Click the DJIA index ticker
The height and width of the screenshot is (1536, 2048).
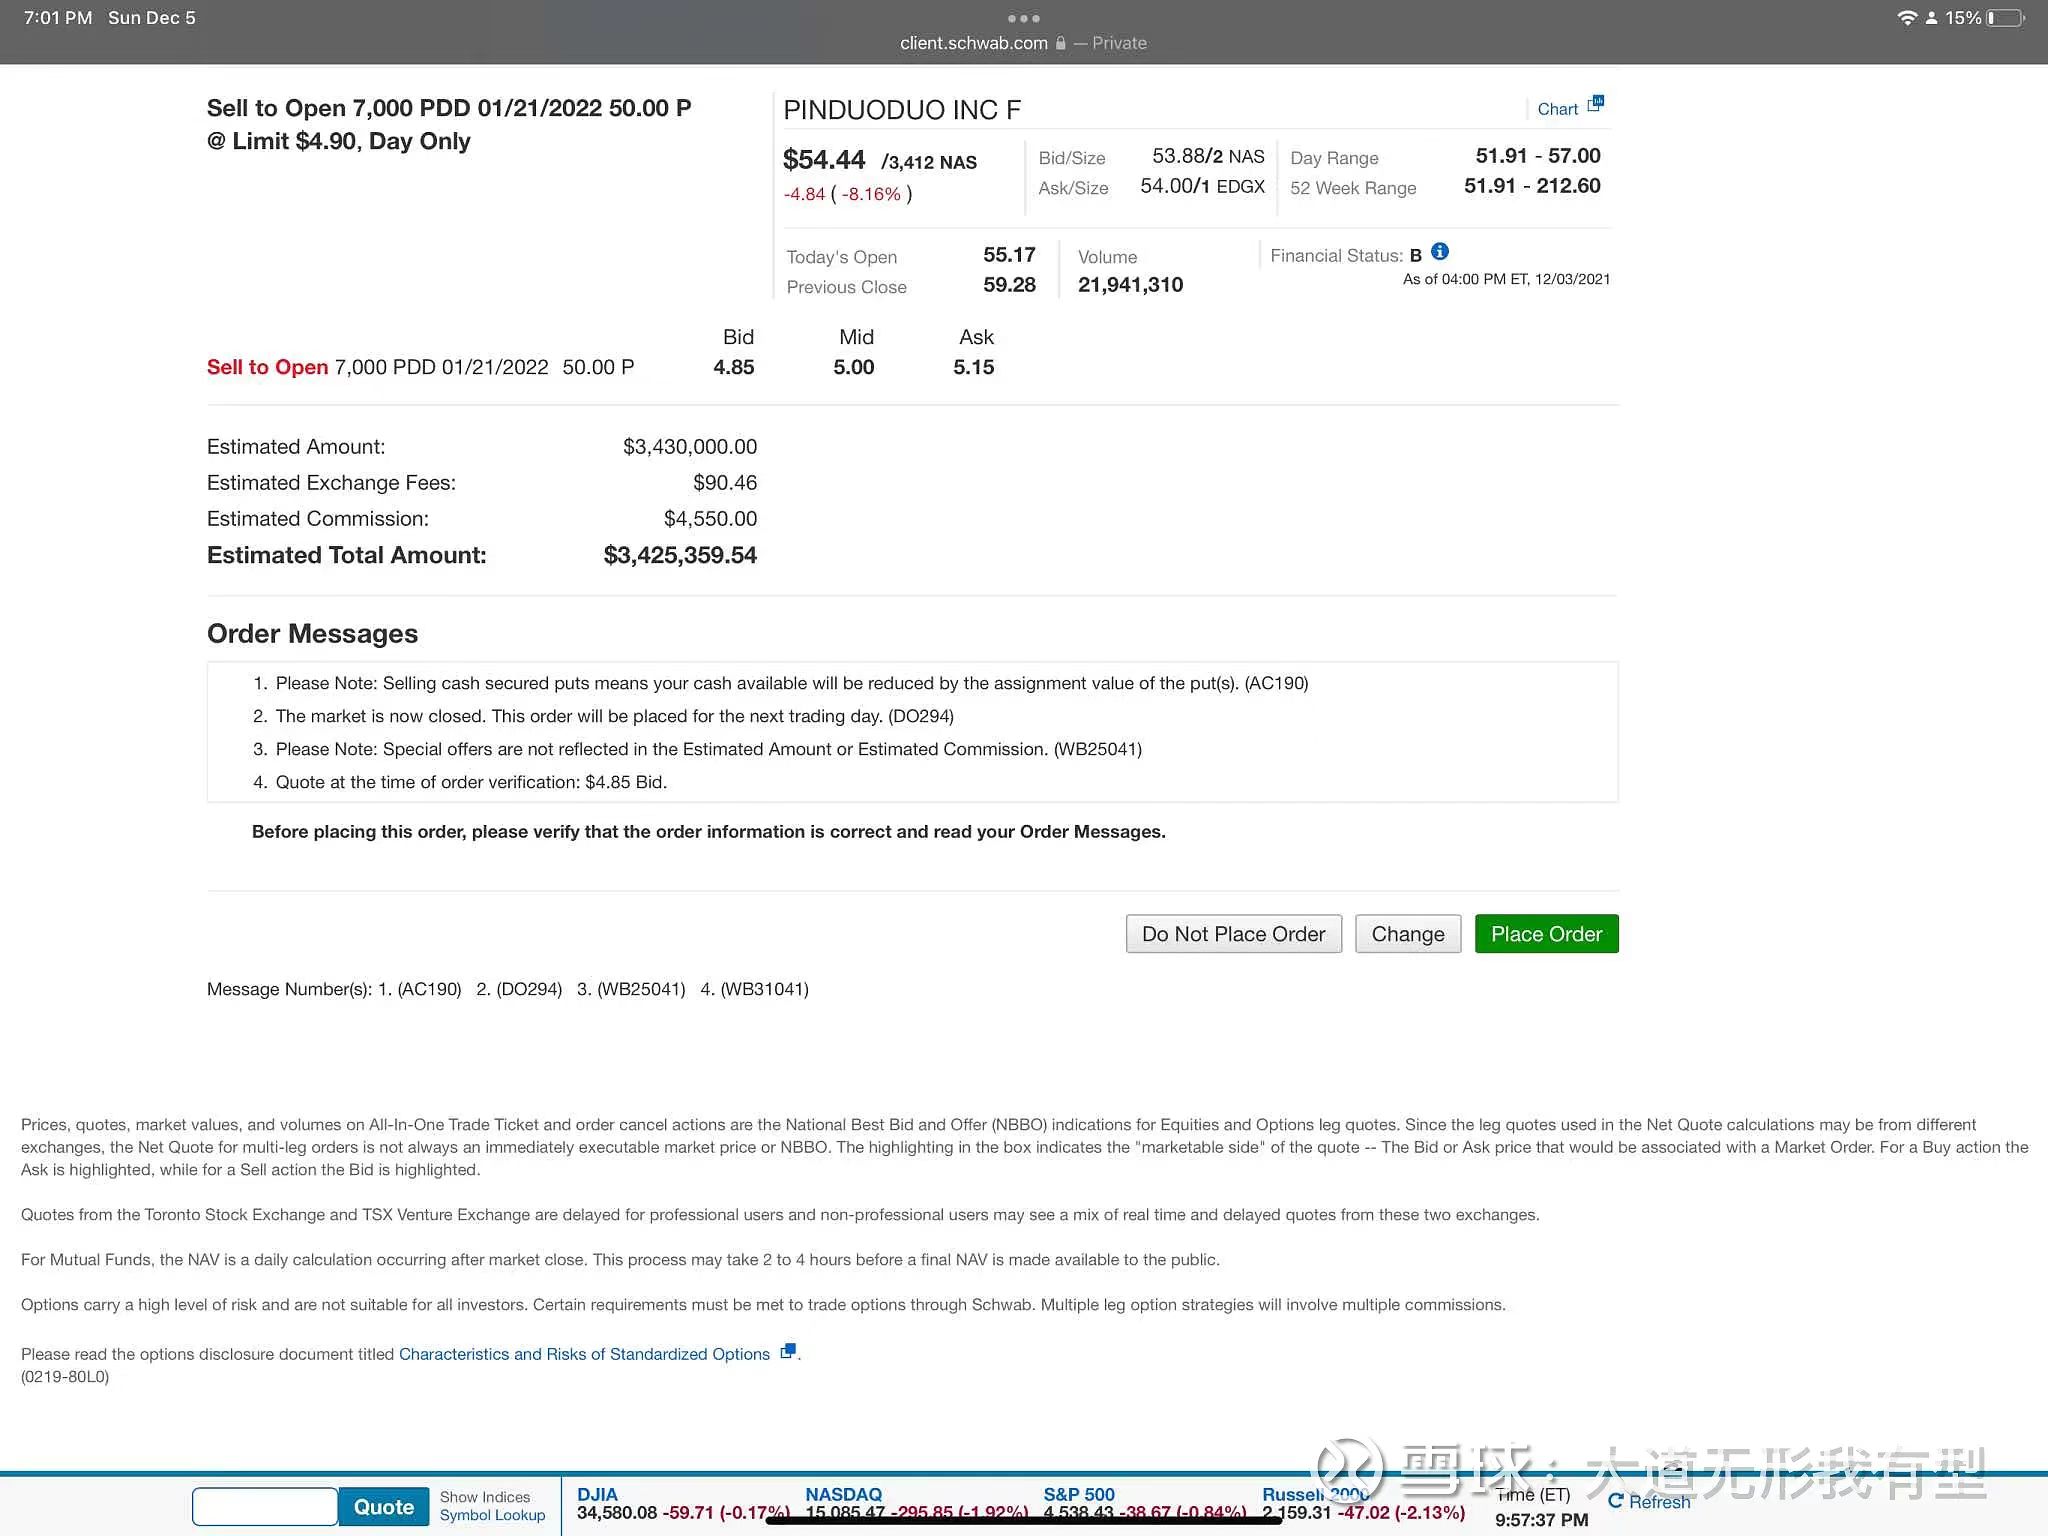(597, 1494)
